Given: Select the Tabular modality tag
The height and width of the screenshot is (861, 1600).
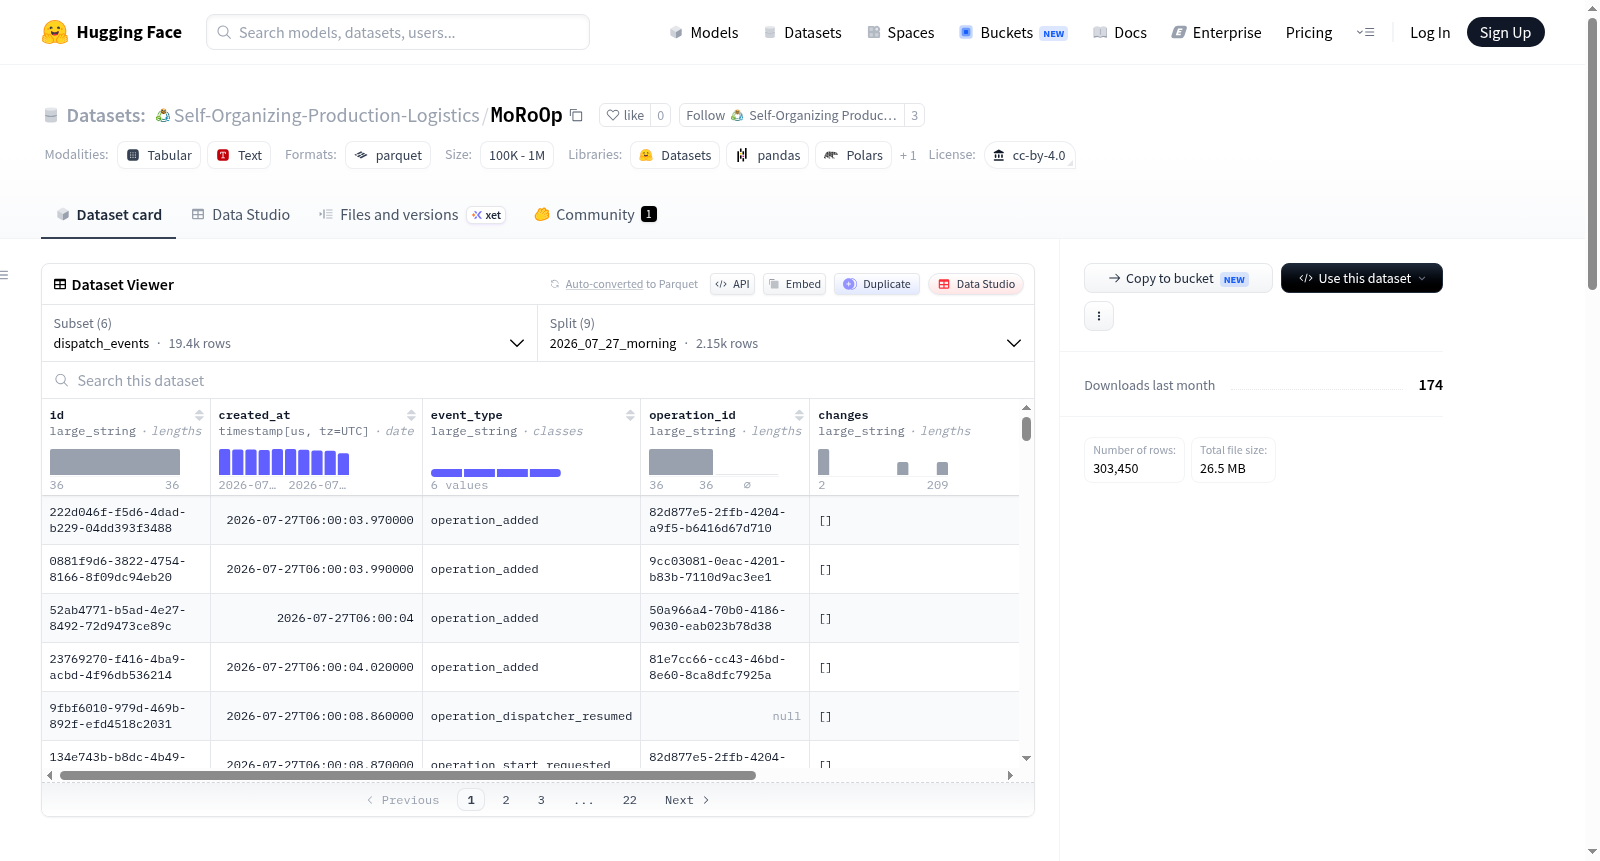Looking at the screenshot, I should 160,155.
